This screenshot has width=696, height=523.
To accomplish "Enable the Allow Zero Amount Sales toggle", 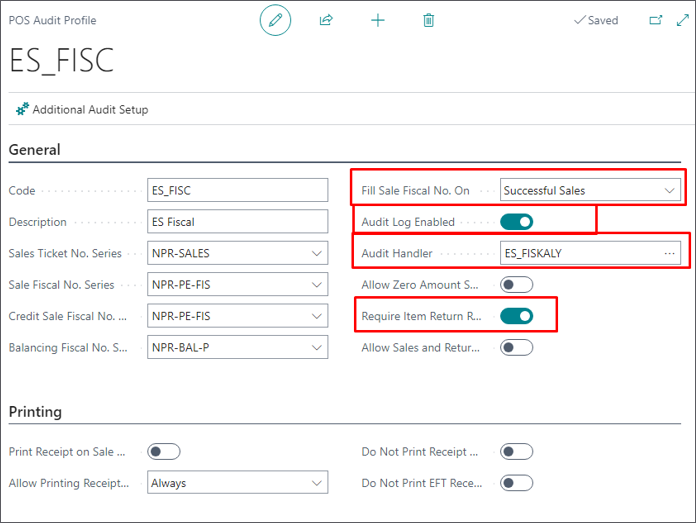I will pyautogui.click(x=516, y=285).
